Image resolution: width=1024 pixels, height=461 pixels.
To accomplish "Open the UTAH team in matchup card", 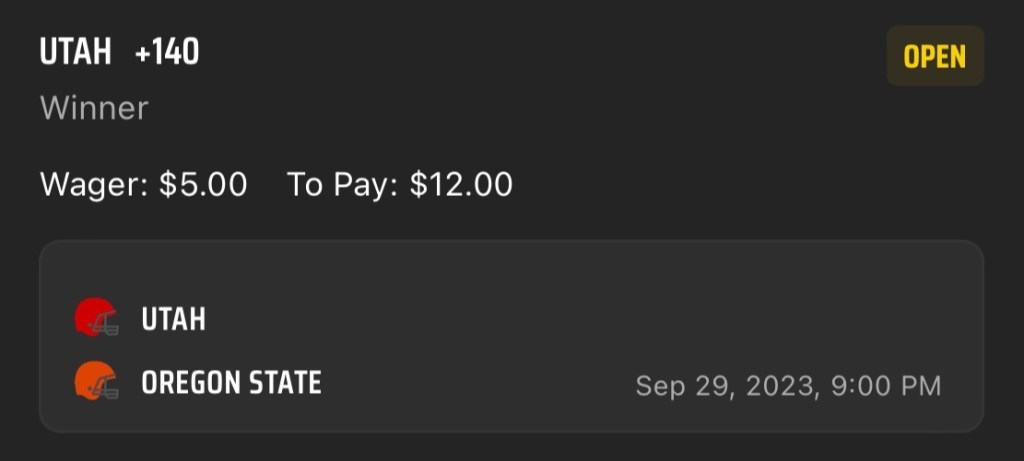I will [173, 320].
